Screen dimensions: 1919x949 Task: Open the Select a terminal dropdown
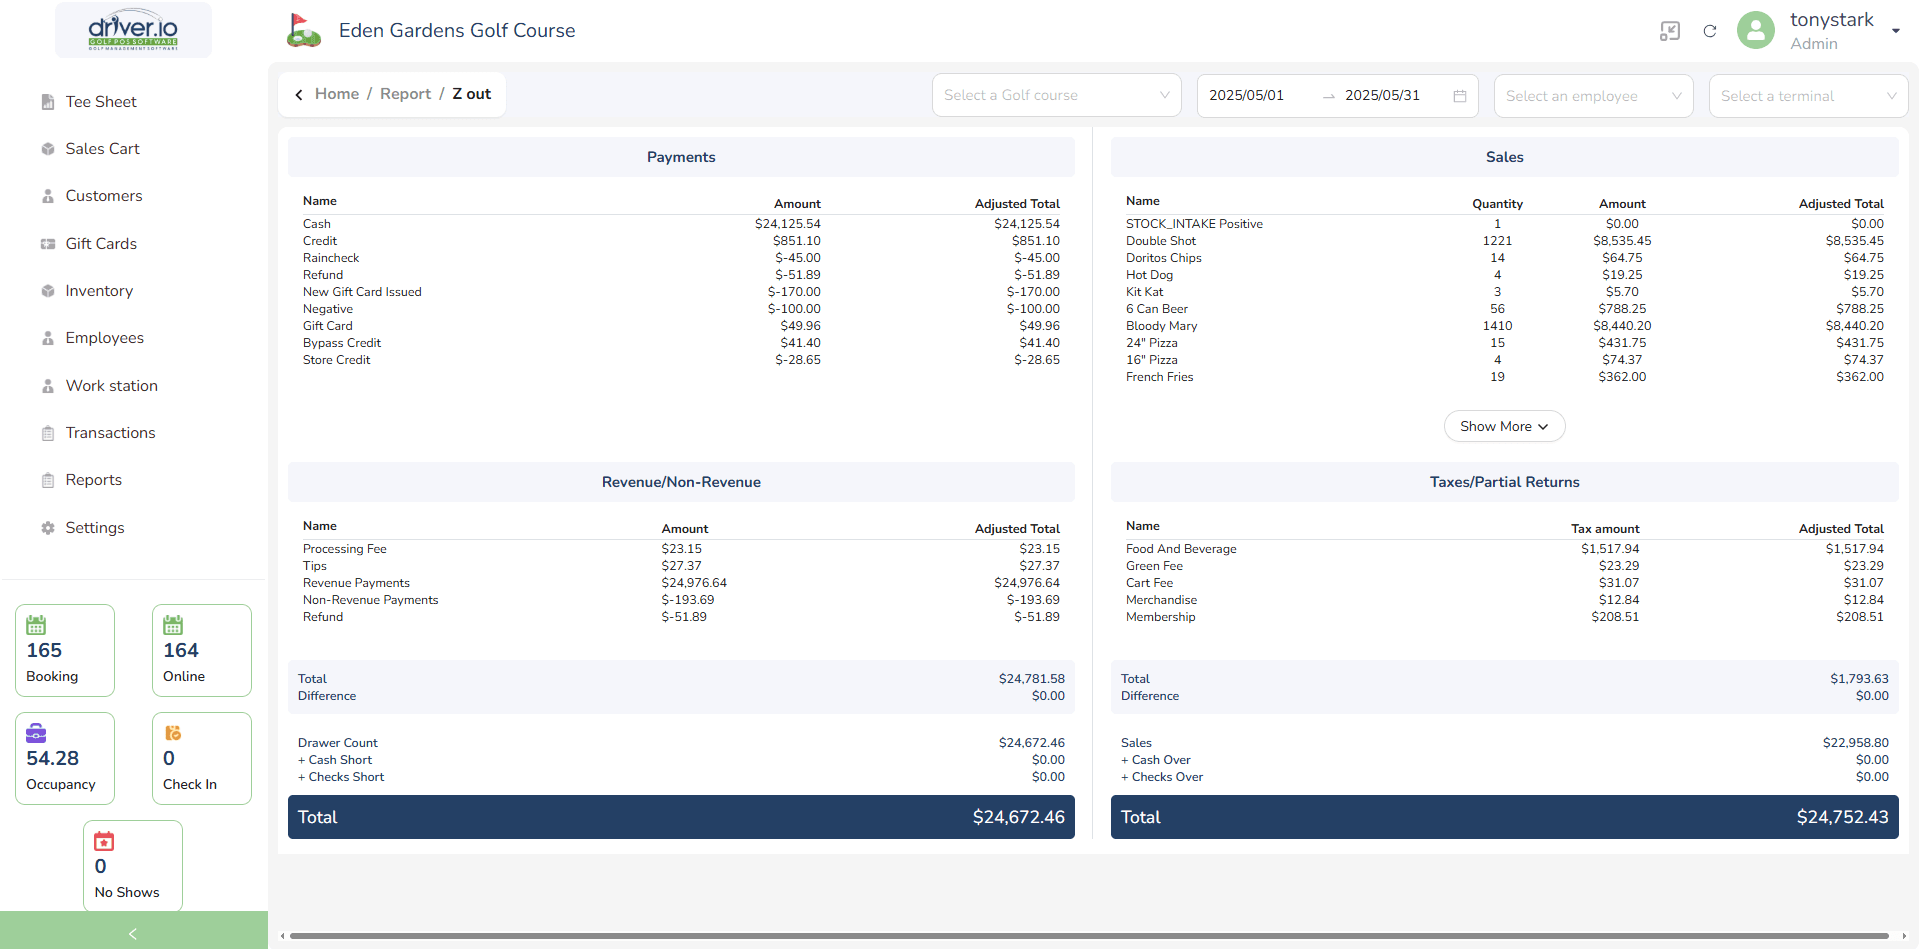pyautogui.click(x=1807, y=96)
